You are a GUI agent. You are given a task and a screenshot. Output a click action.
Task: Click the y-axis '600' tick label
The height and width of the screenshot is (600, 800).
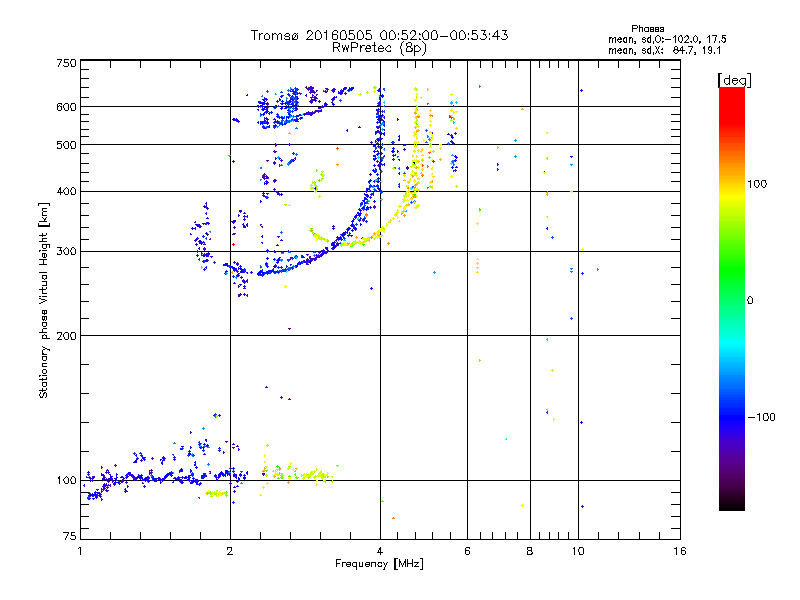click(66, 107)
